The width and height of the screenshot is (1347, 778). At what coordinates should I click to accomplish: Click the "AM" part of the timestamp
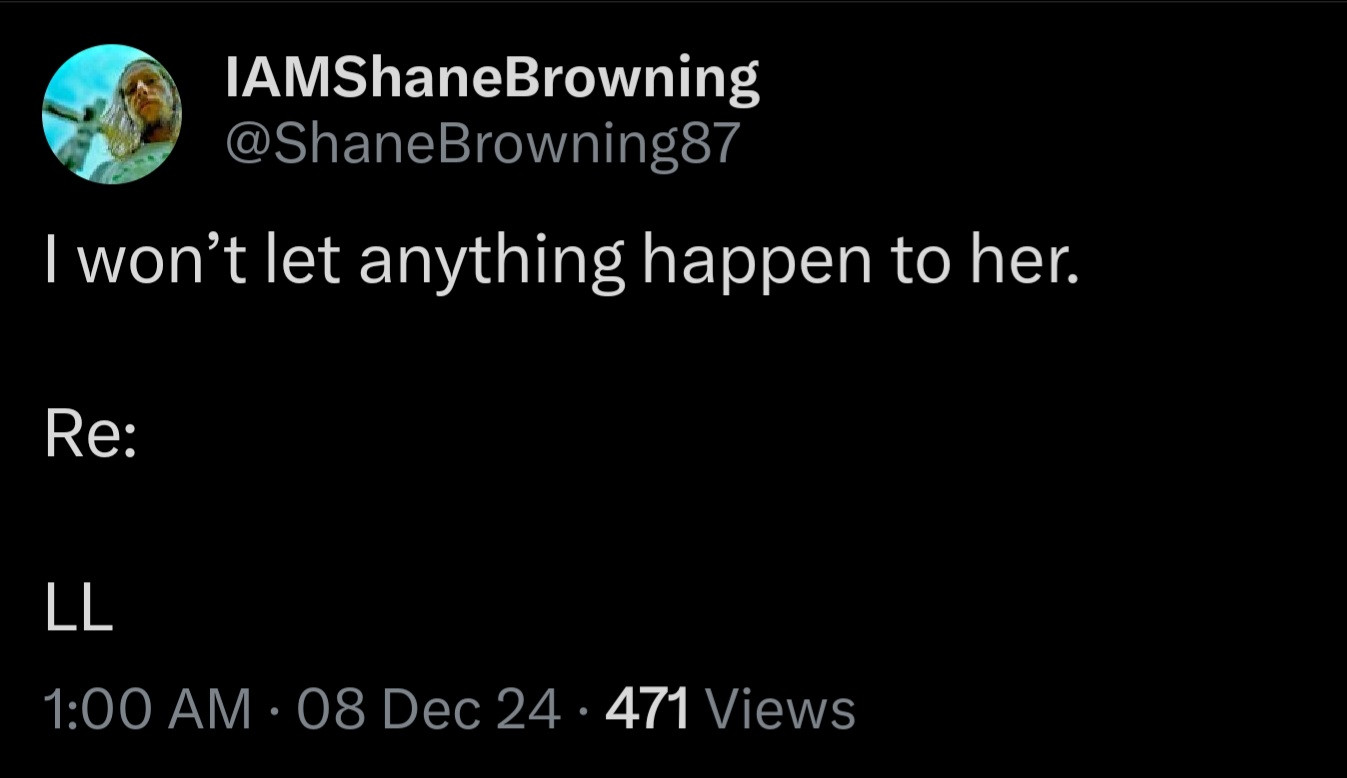coord(212,709)
